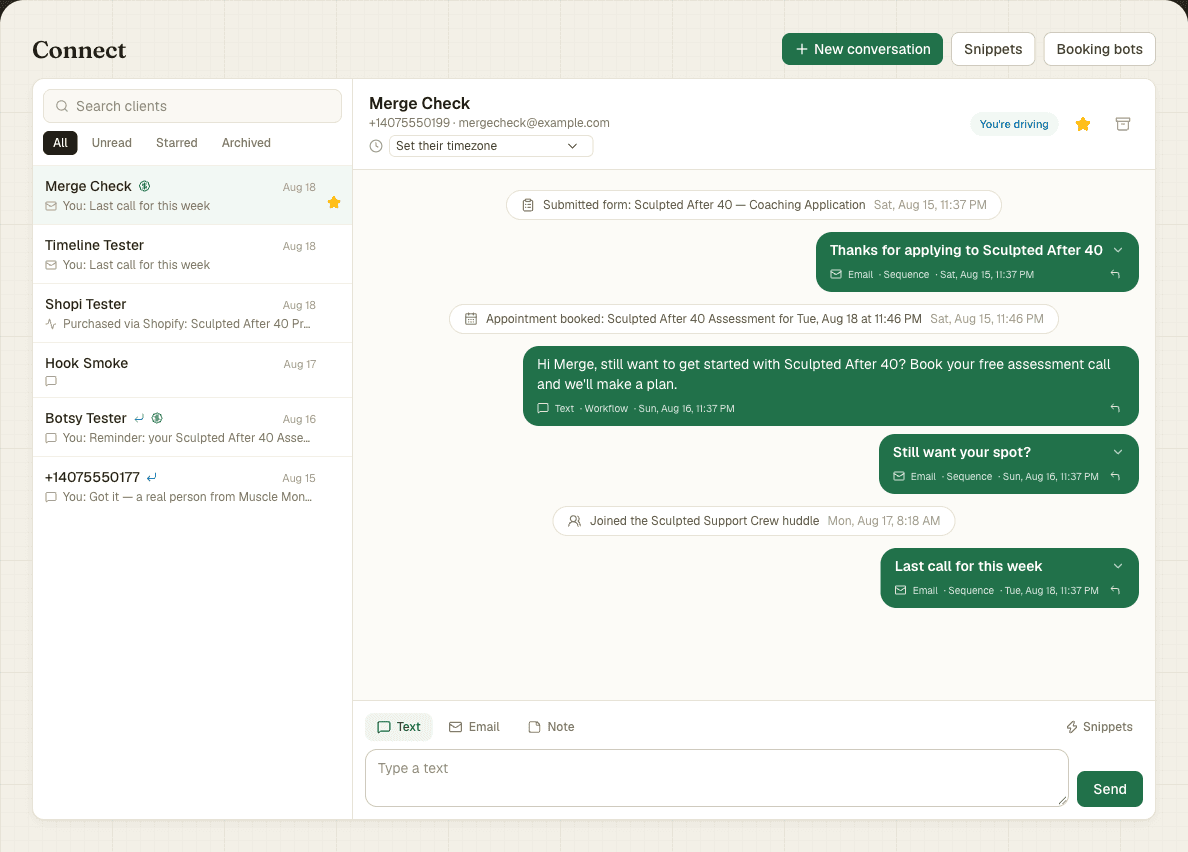Reply to the Last call for this week email
This screenshot has width=1188, height=852.
coord(1115,591)
